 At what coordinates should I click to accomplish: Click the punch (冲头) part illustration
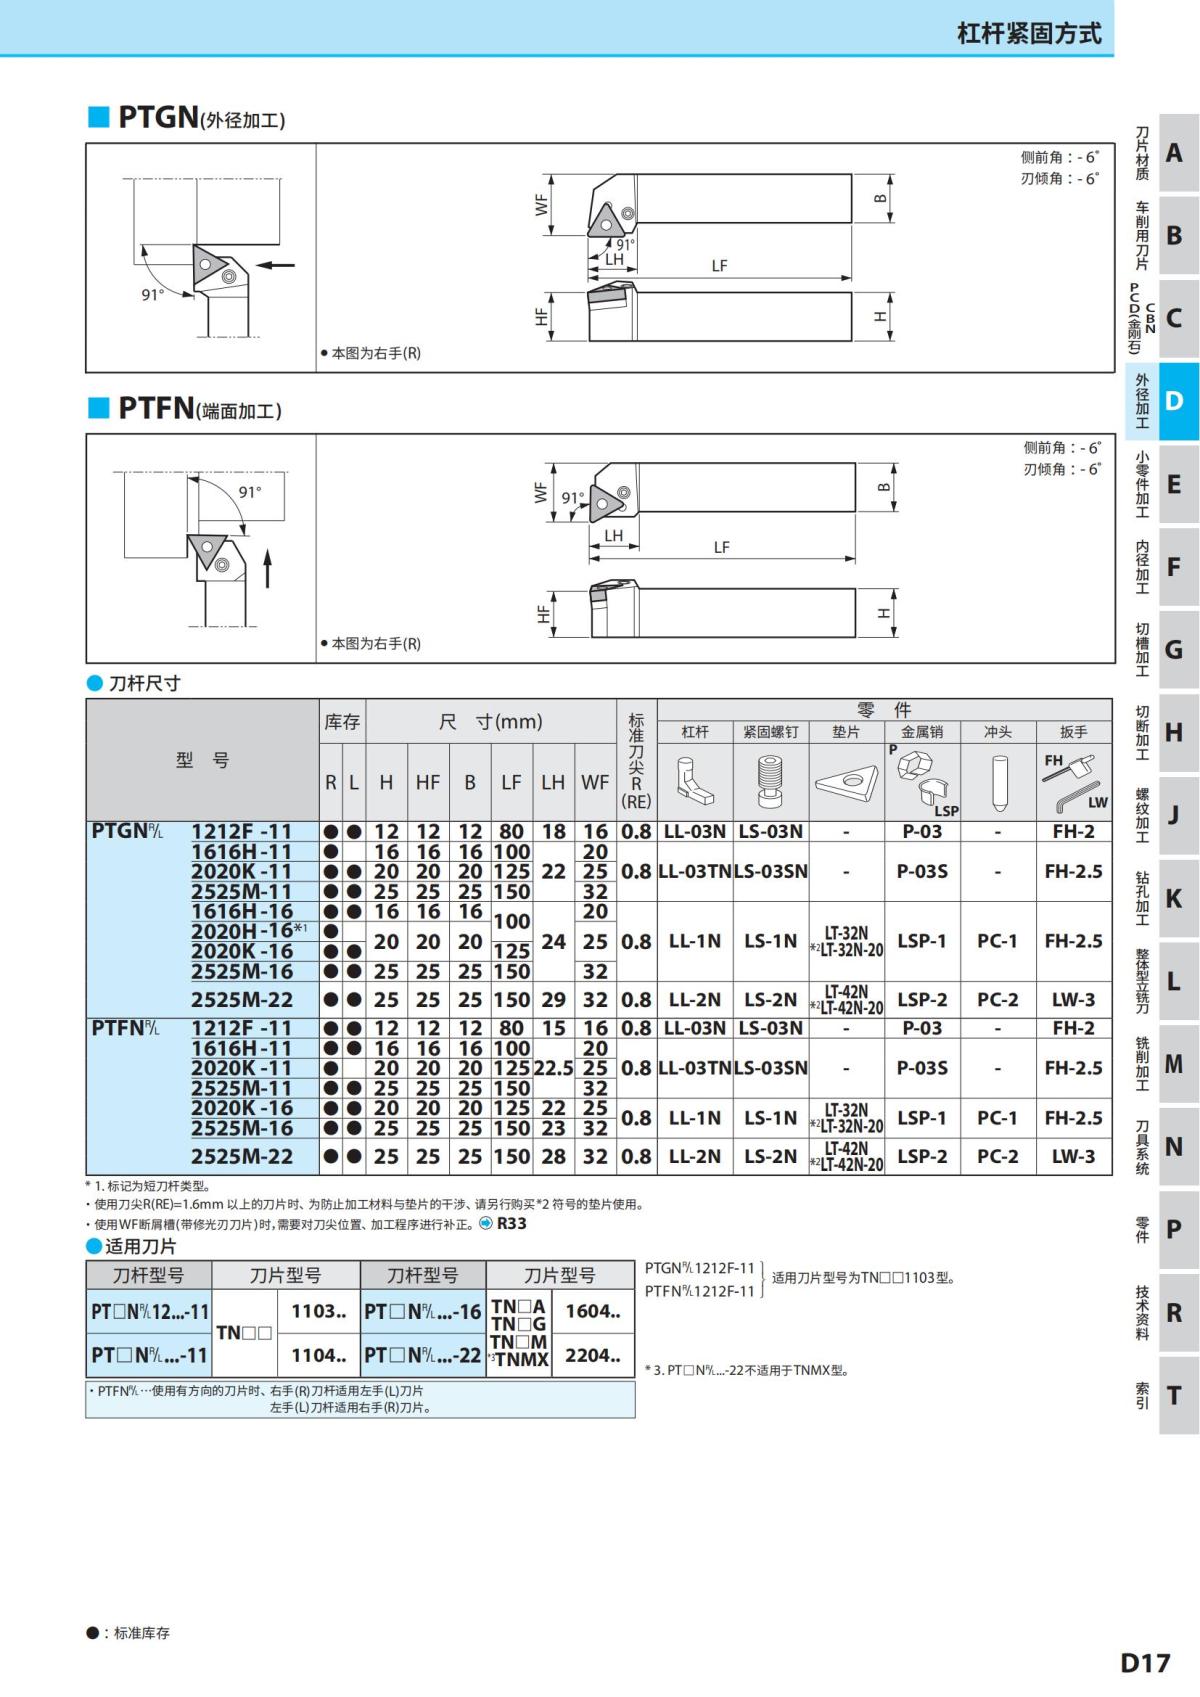998,781
